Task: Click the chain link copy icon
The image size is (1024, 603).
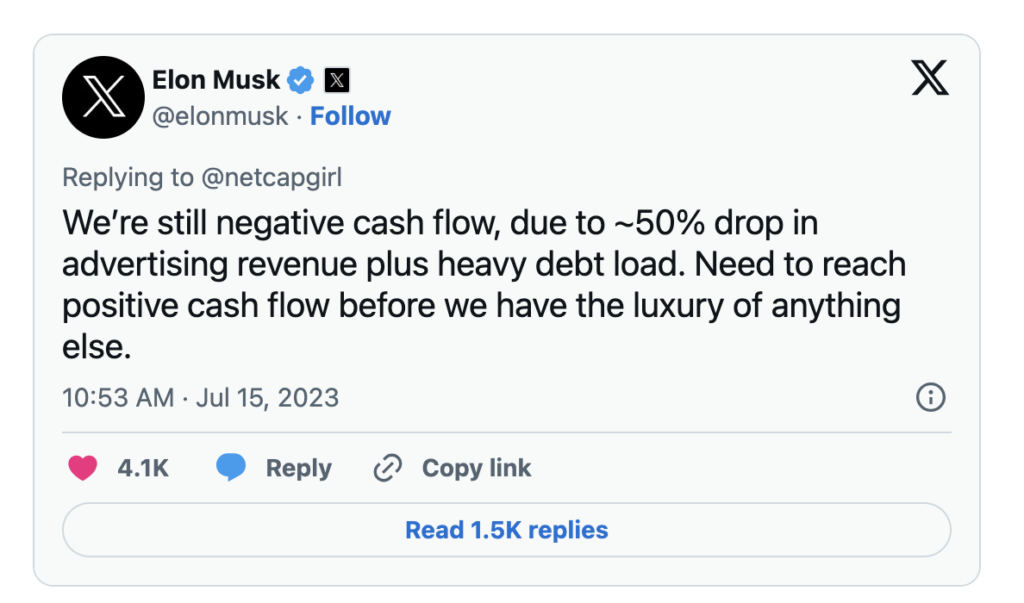Action: tap(387, 468)
